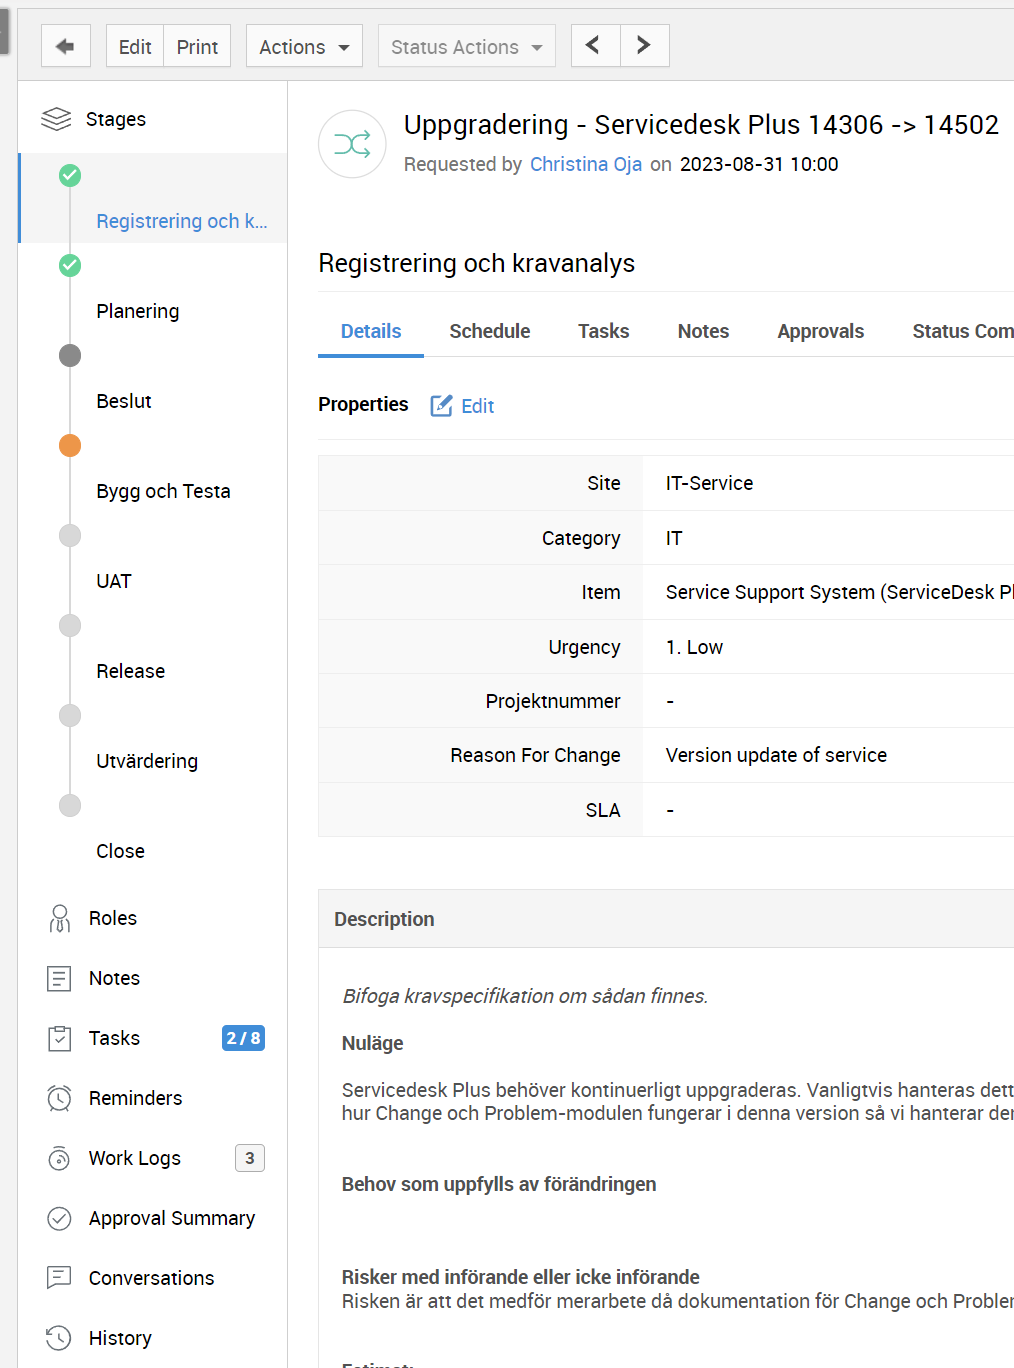This screenshot has height=1368, width=1014.
Task: Click the orange Bygg och Testa stage marker
Action: pos(70,446)
